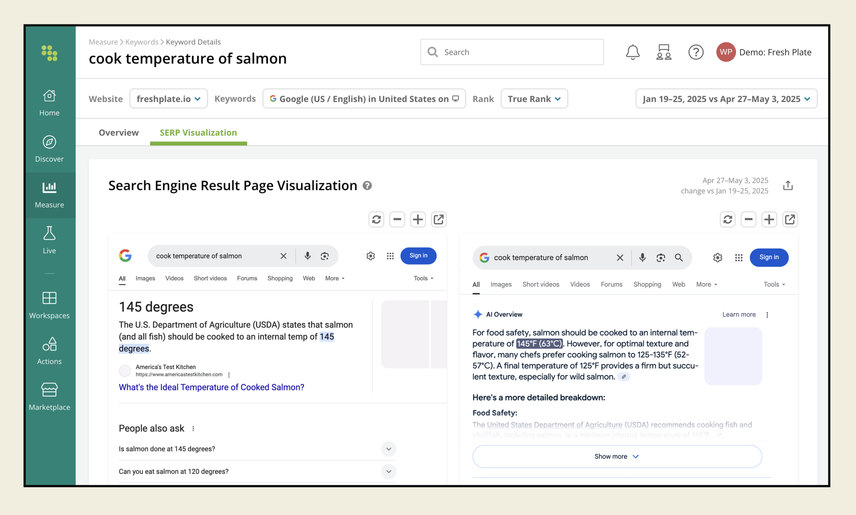Open the date range comparison dropdown
Viewport: 856px width, 515px height.
pos(726,99)
